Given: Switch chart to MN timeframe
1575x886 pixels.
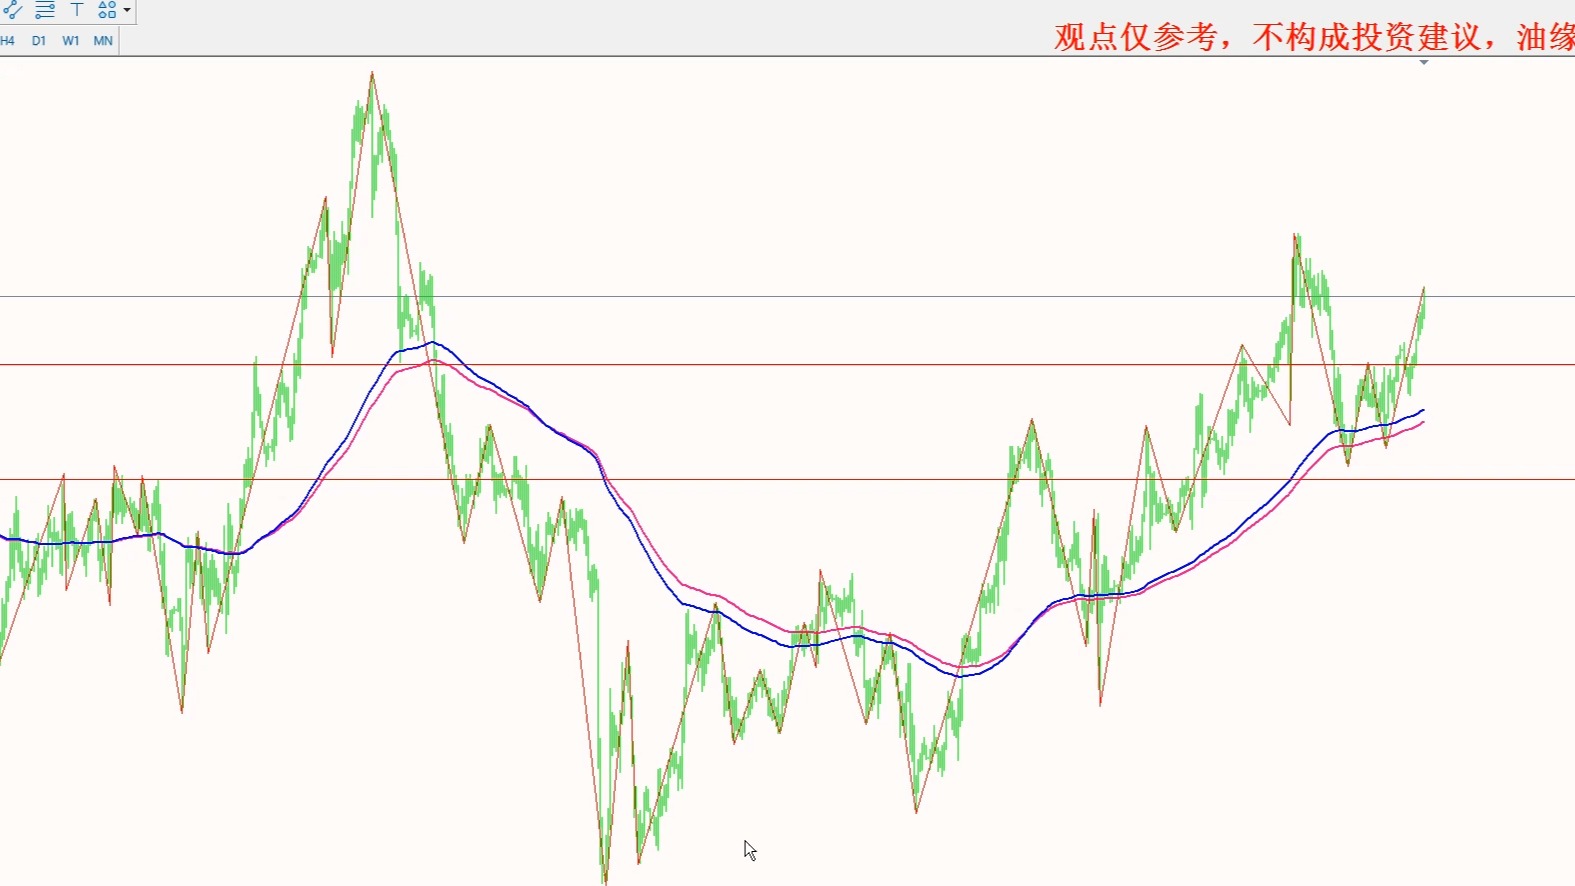Looking at the screenshot, I should [103, 41].
